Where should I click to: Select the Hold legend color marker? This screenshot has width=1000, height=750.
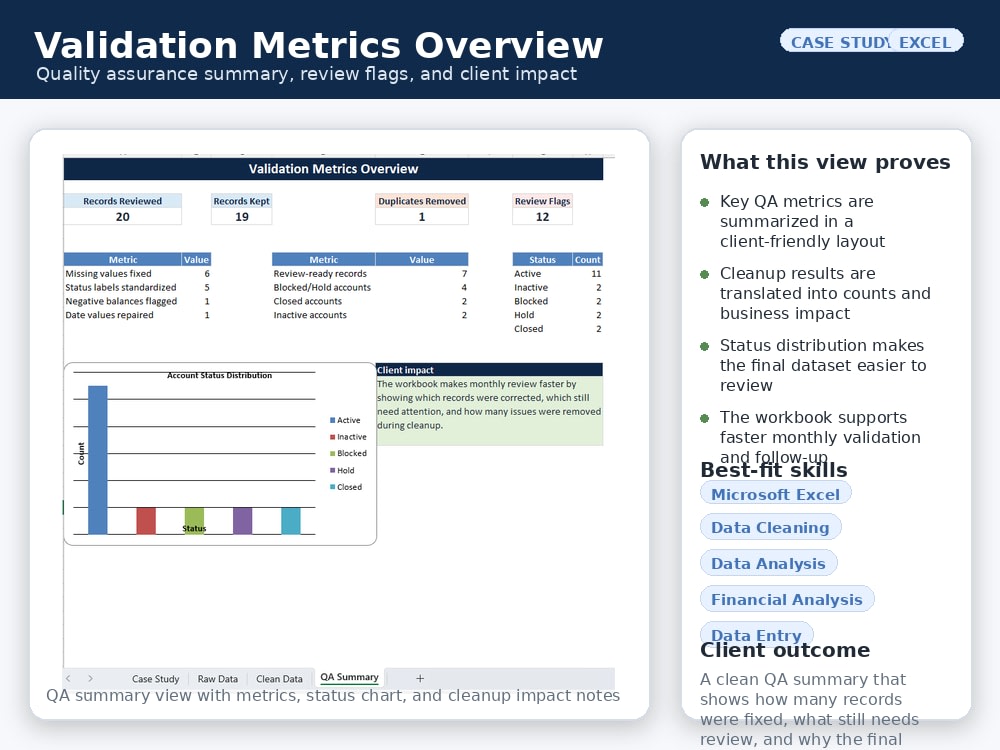pos(332,470)
